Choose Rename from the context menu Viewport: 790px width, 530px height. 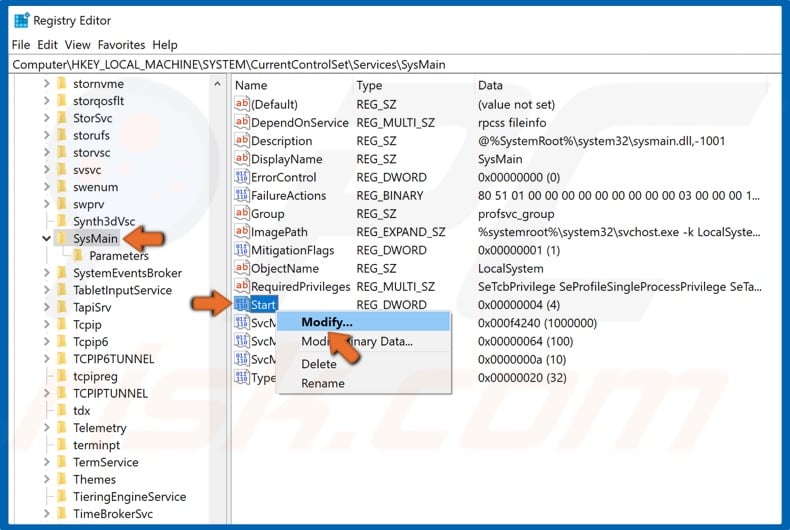pos(363,383)
